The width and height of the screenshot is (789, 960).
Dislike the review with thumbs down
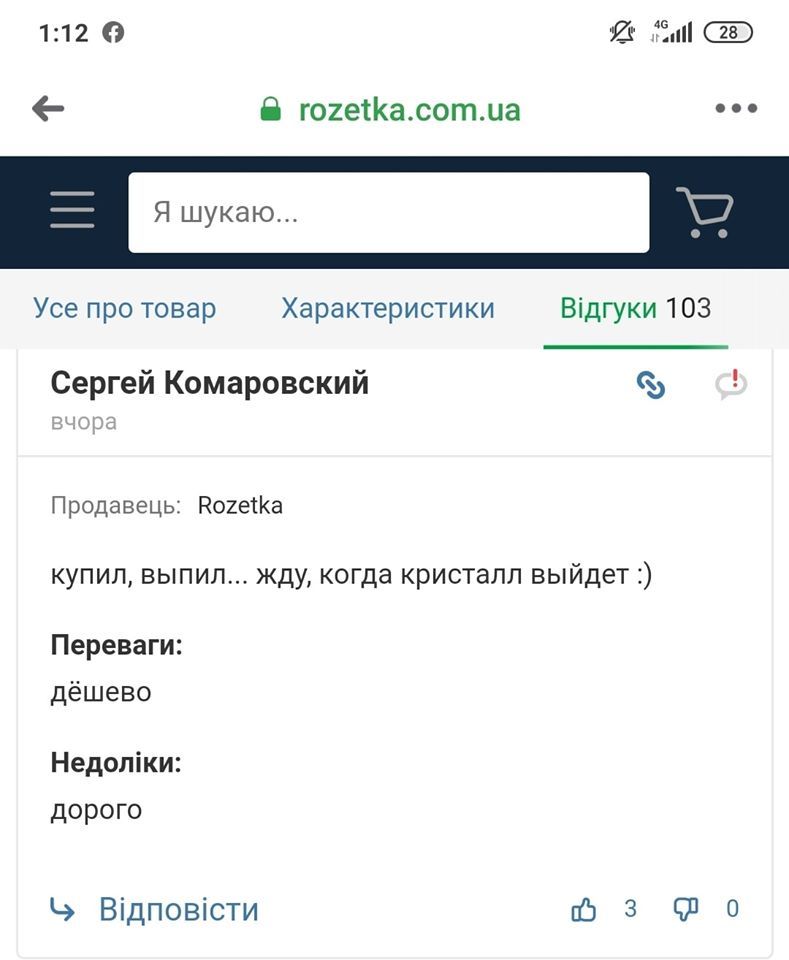(x=686, y=909)
